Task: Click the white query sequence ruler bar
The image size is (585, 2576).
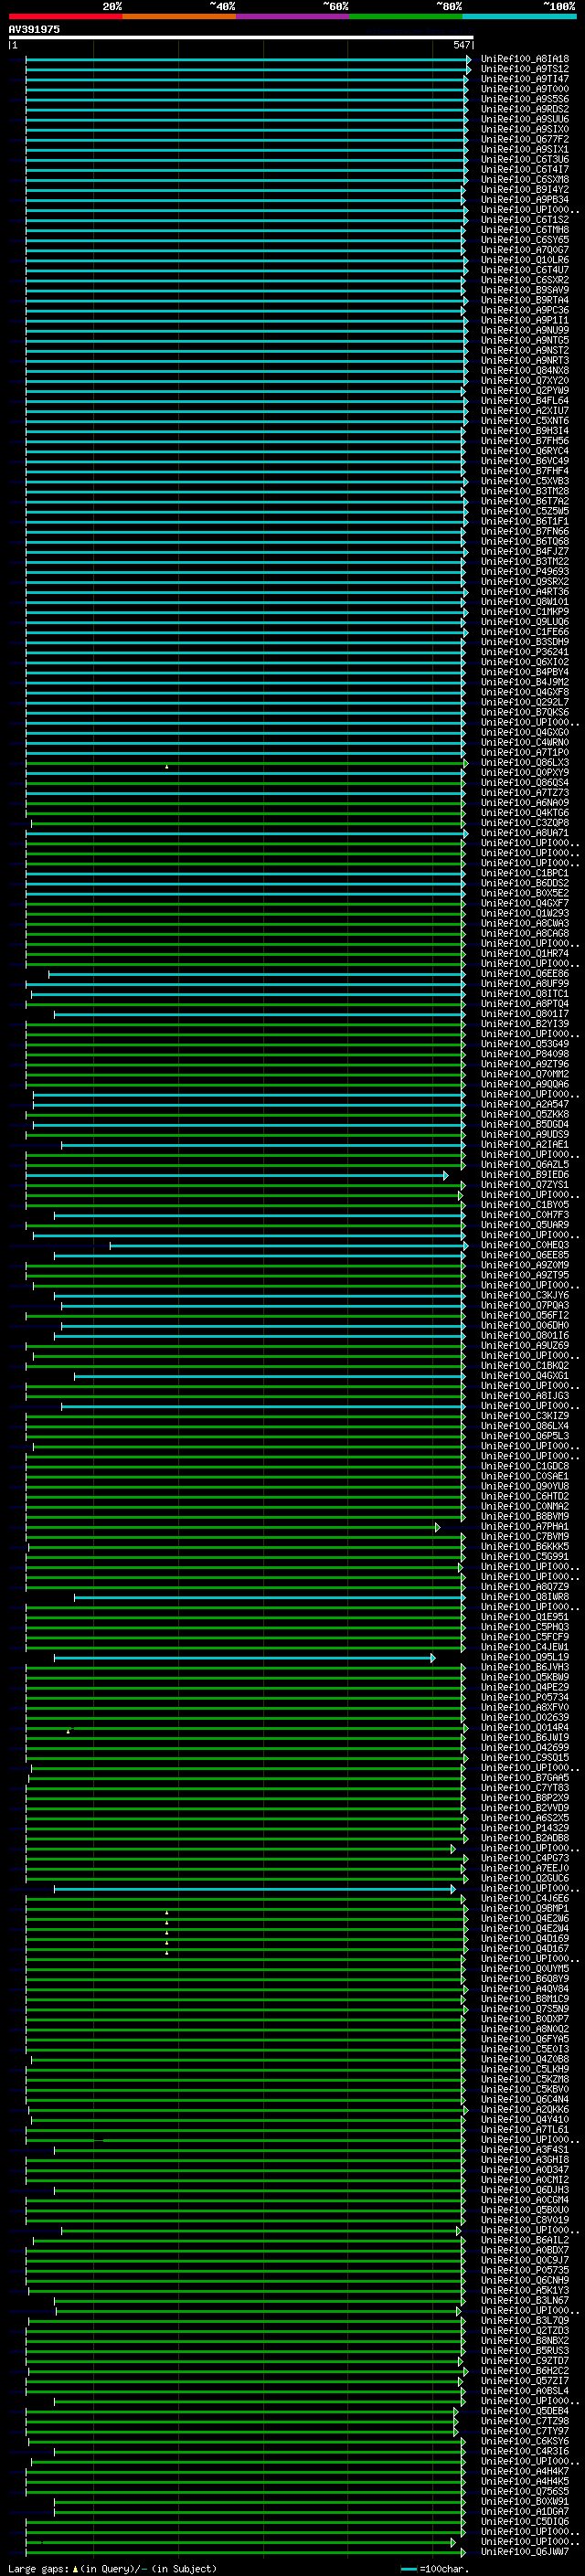Action: pos(241,37)
